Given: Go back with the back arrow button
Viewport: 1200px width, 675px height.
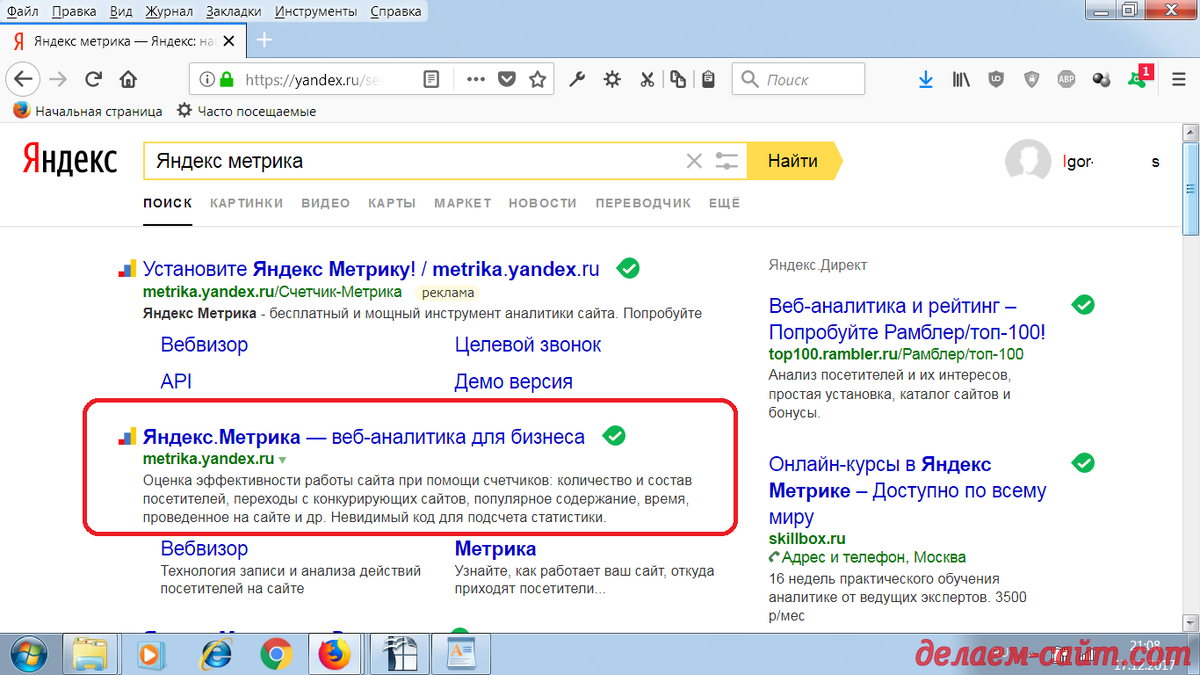Looking at the screenshot, I should tap(23, 79).
